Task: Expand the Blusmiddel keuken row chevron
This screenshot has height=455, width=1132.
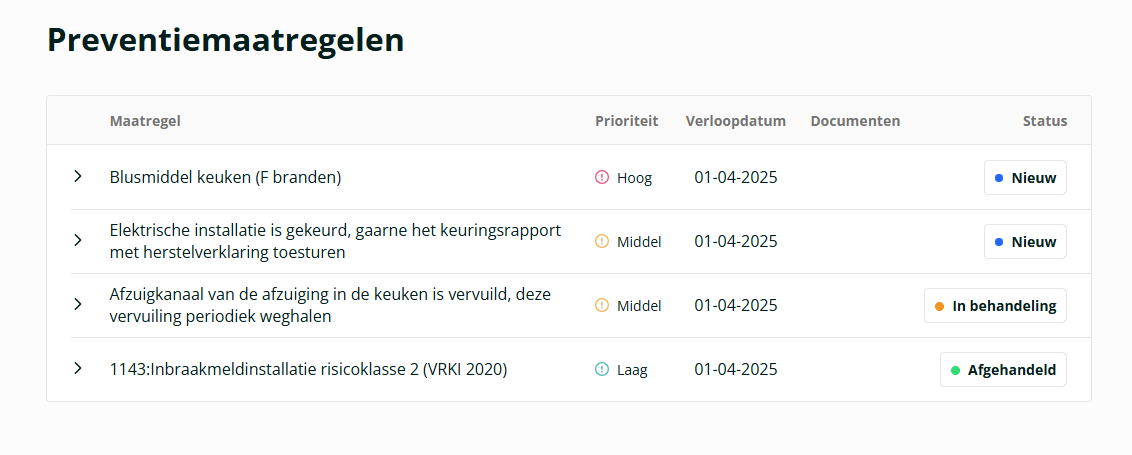Action: [78, 176]
